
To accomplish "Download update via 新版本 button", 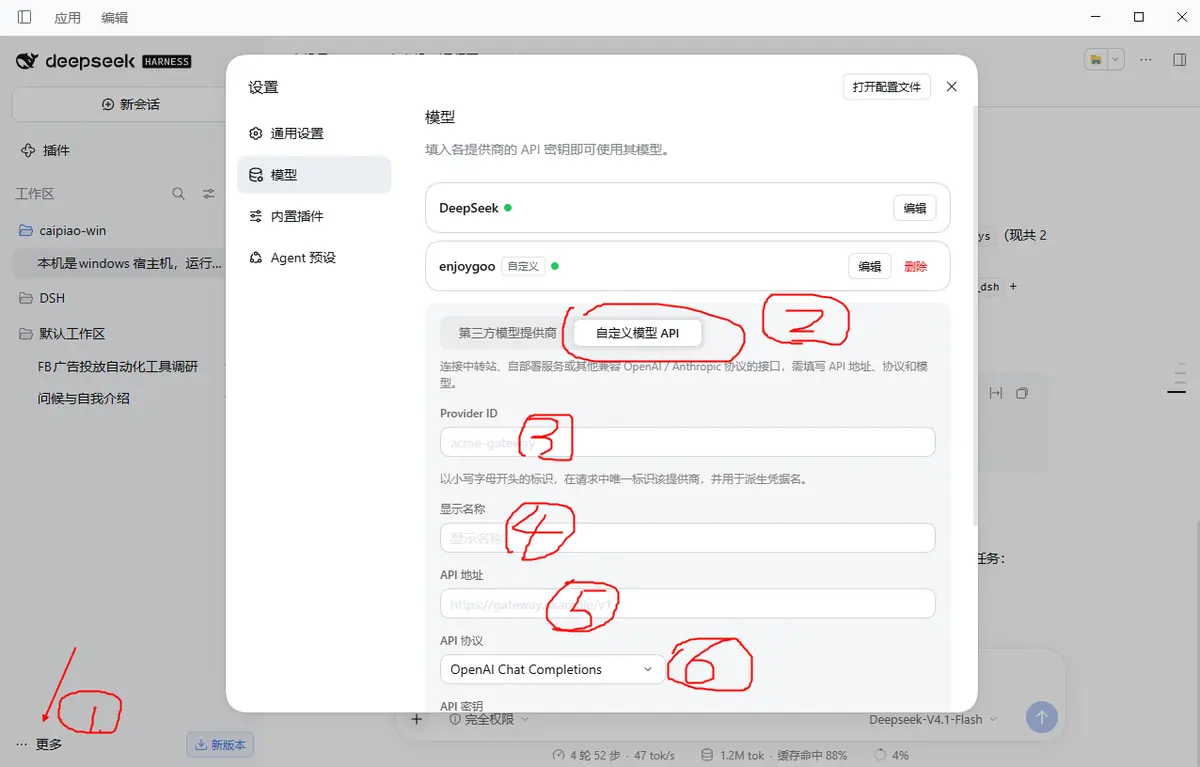I will point(221,744).
